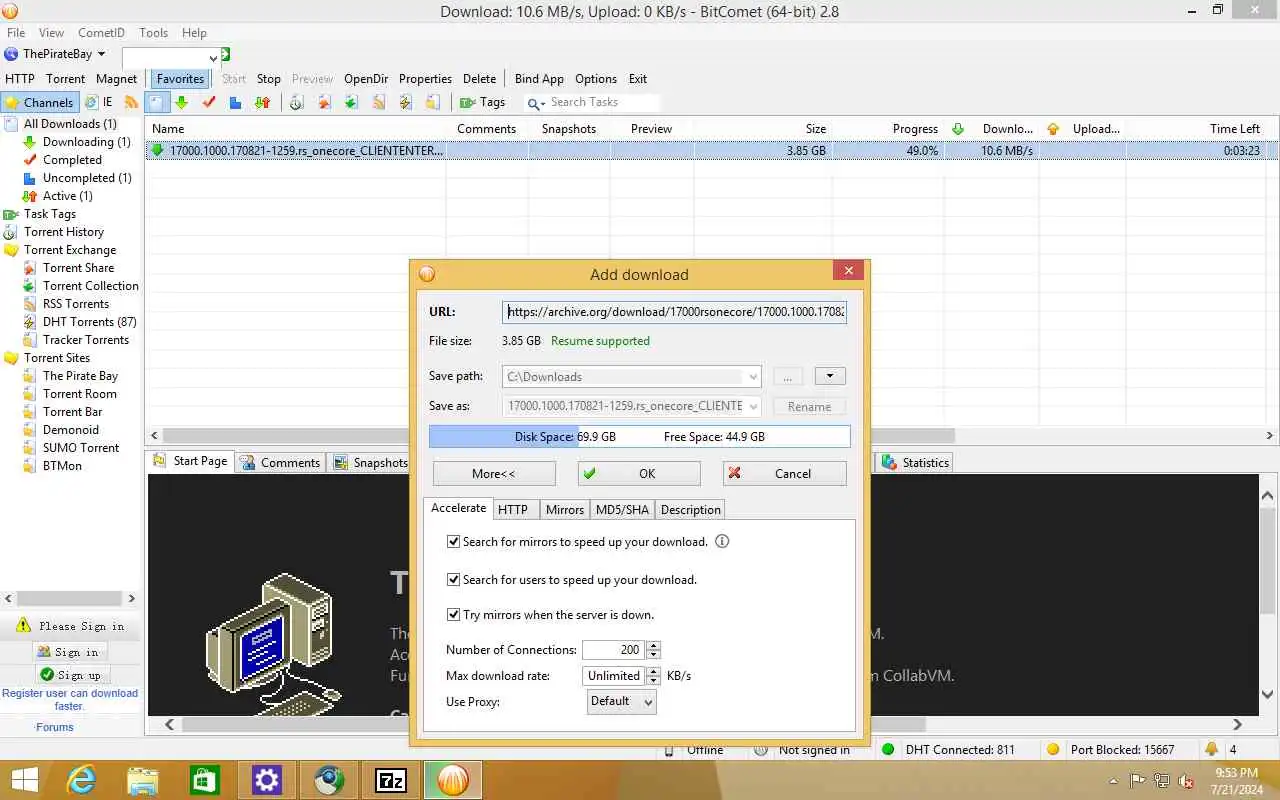Click the IE toolbar button
The image size is (1280, 800).
pos(99,102)
